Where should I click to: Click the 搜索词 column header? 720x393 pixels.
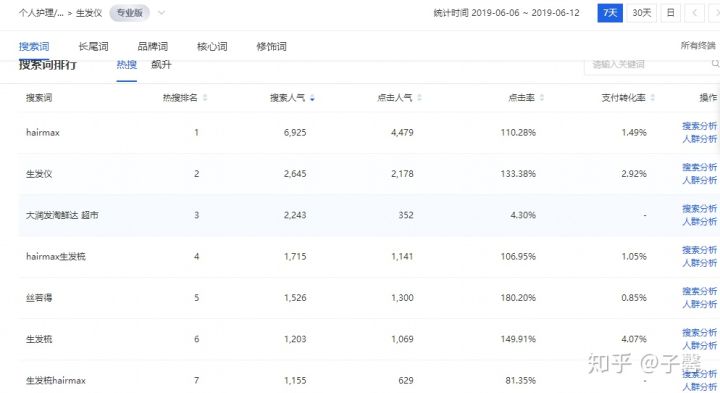tap(39, 98)
